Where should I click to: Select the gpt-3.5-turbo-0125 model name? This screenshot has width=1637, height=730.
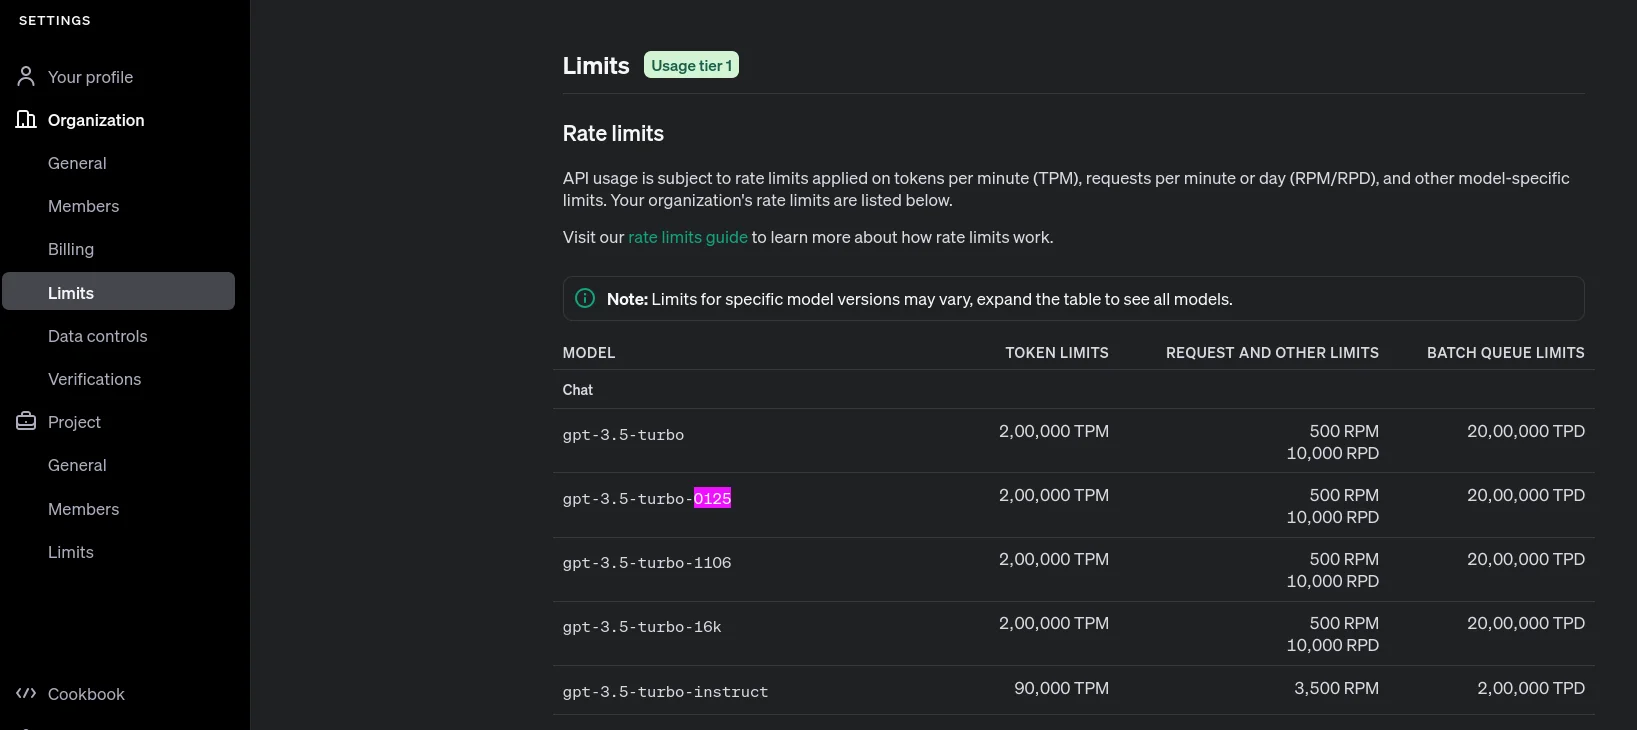point(647,498)
